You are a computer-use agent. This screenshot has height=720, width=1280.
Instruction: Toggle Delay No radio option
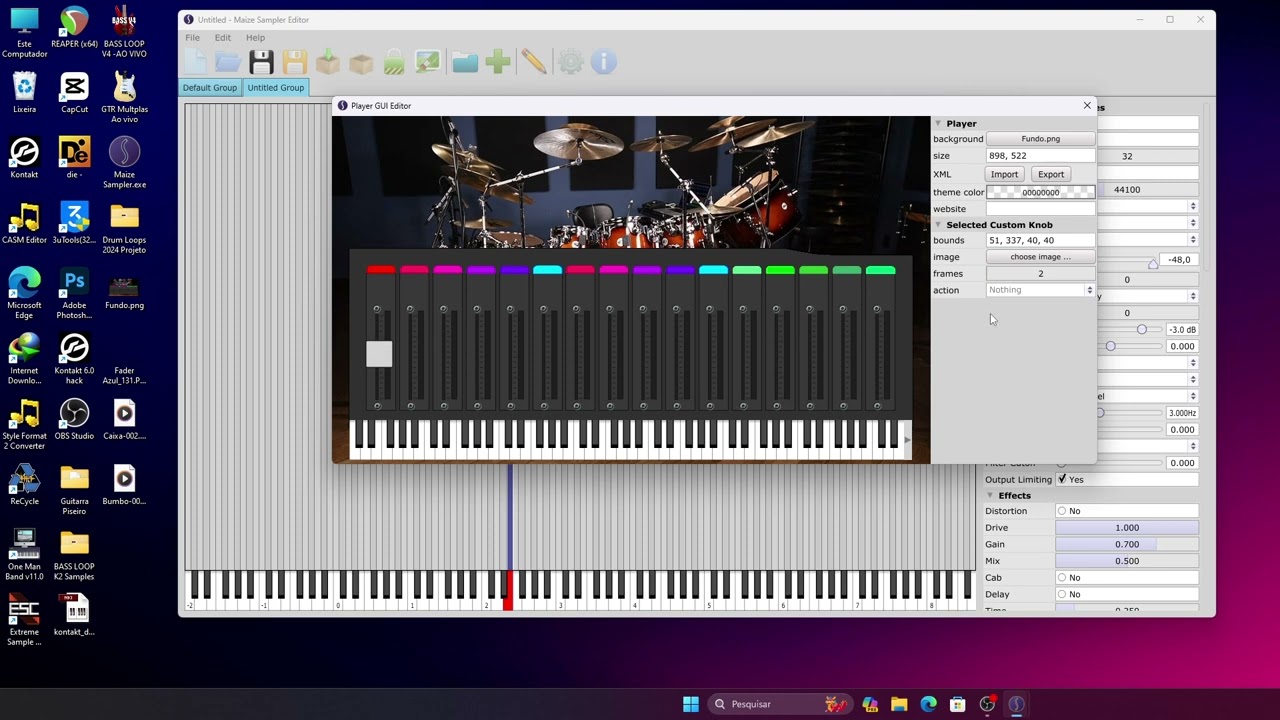point(1062,594)
